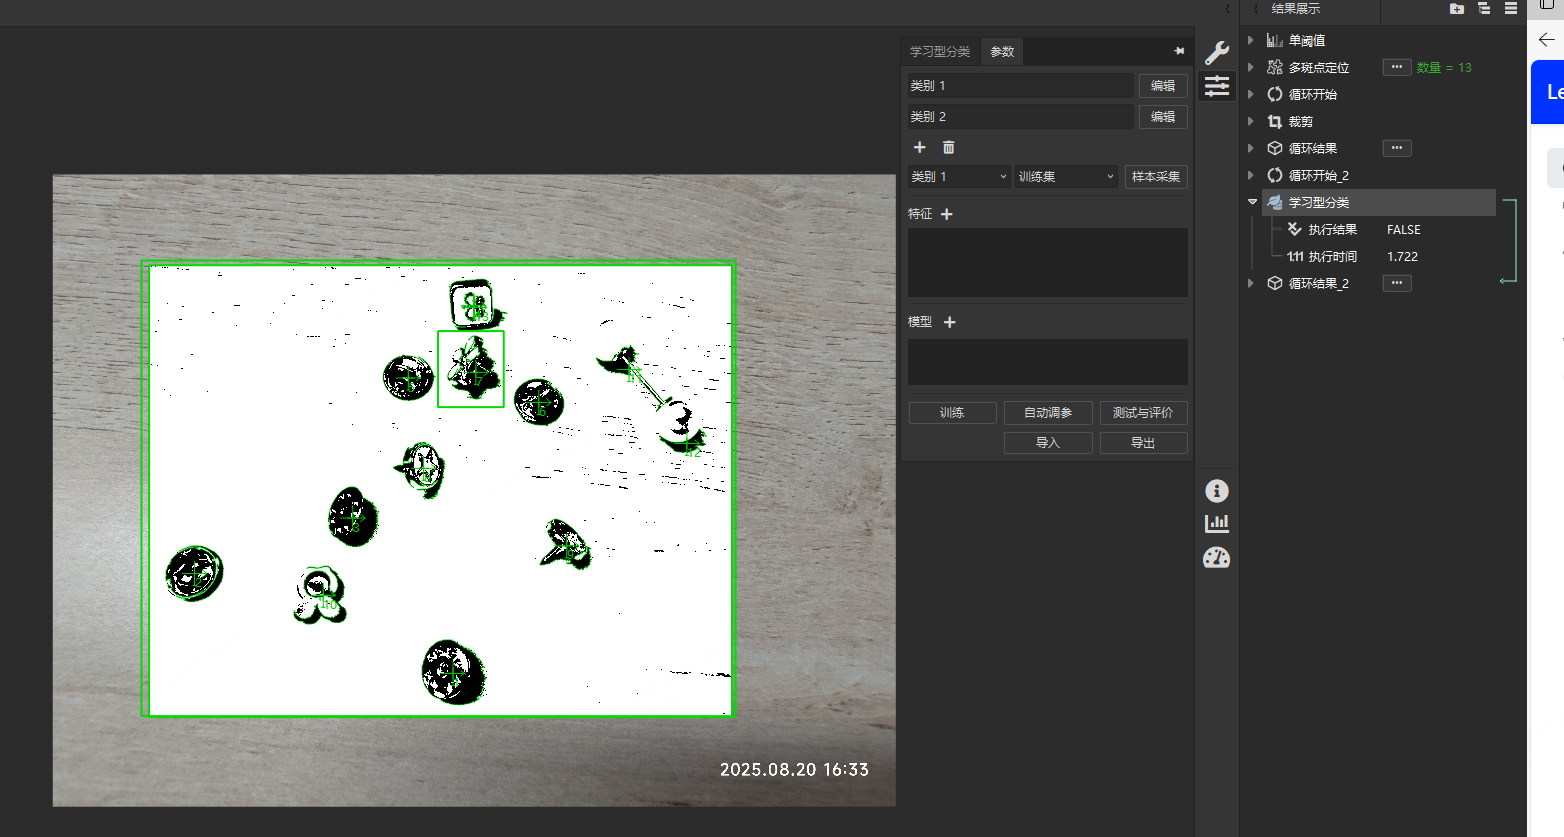Switch to the 学习型分类 tab
Viewport: 1564px width, 837px height.
pos(939,52)
